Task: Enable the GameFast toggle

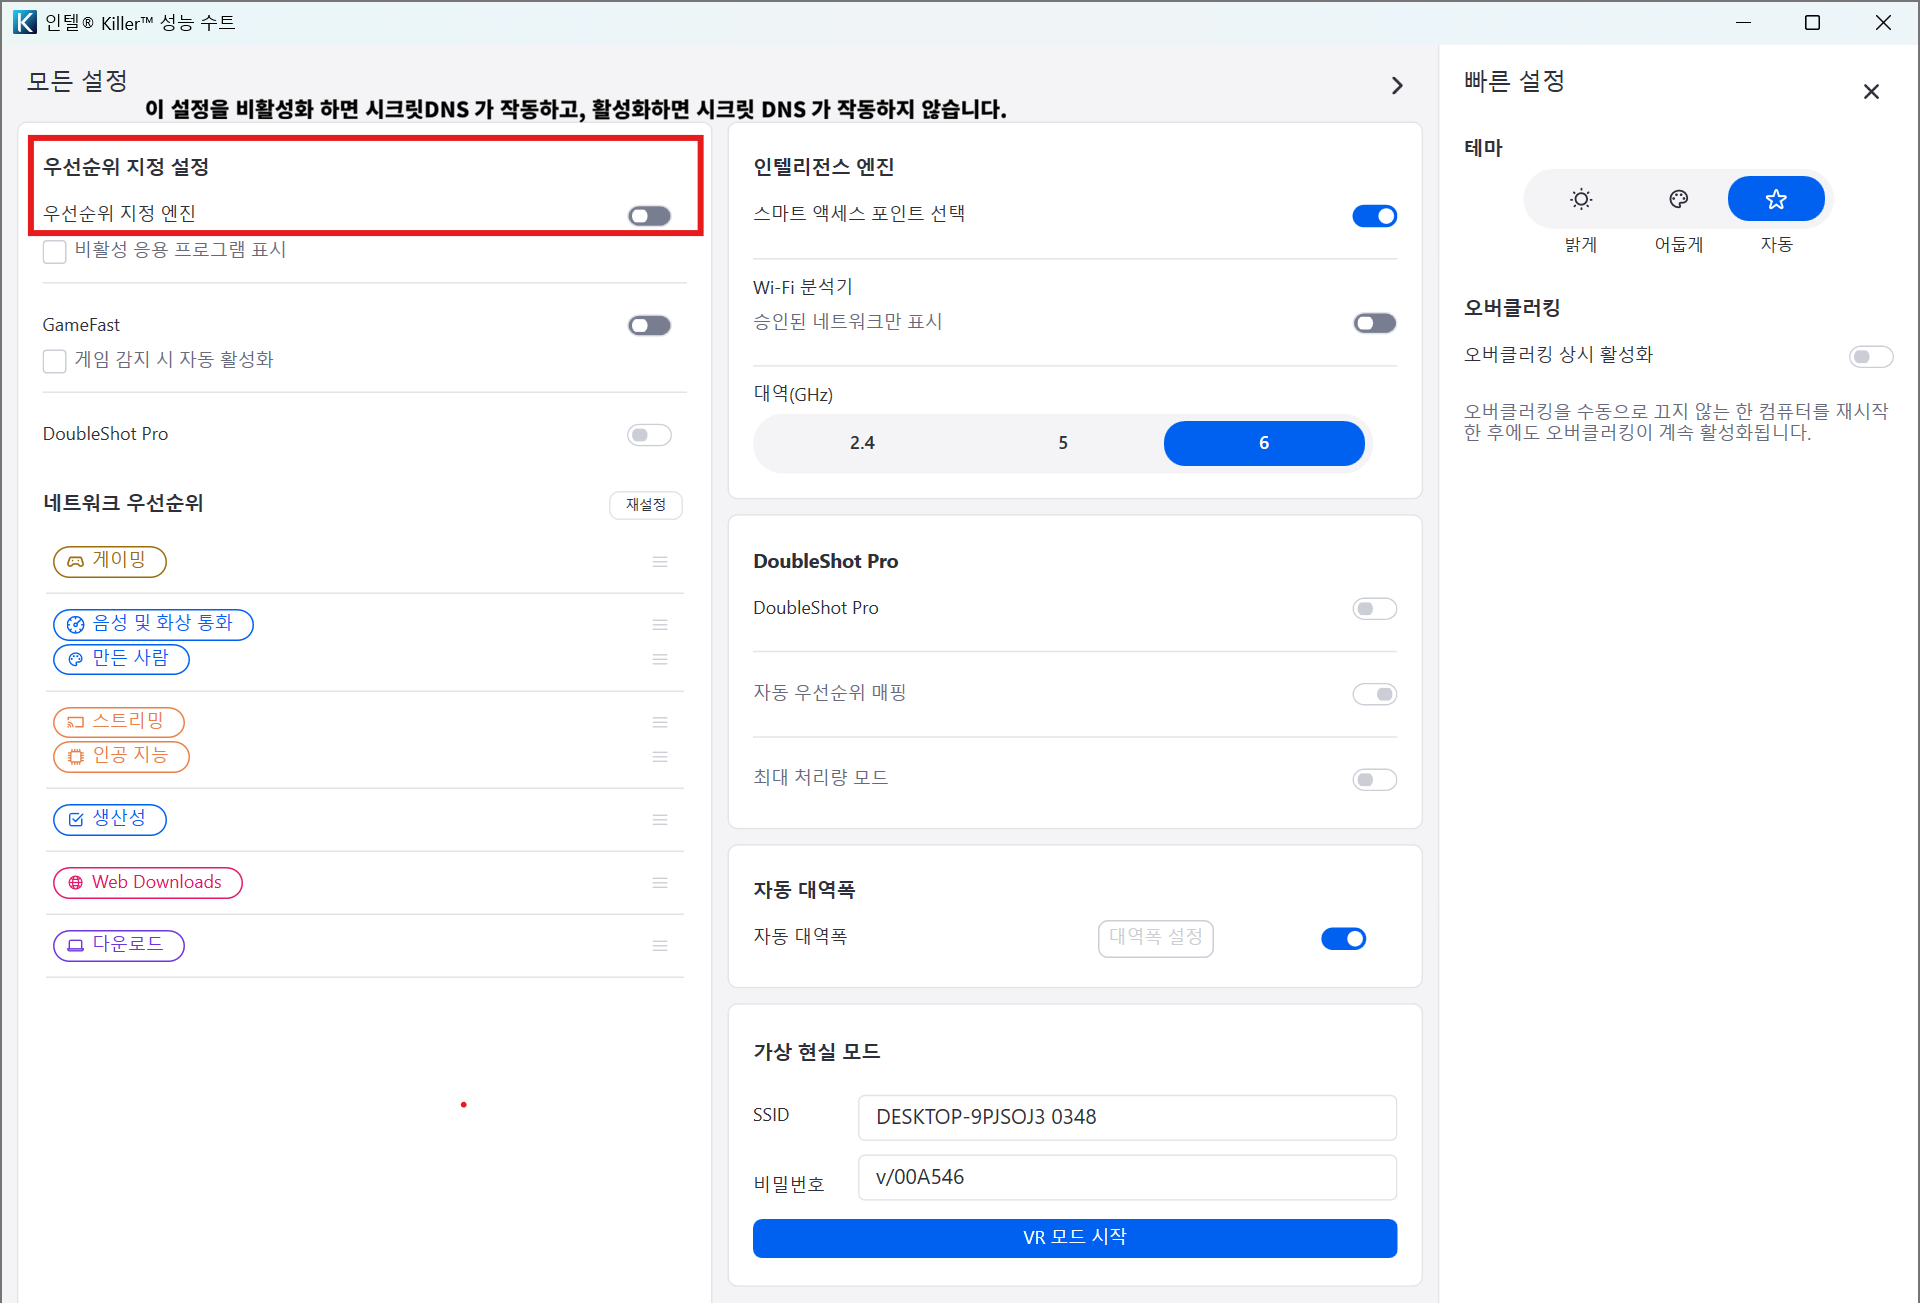Action: pyautogui.click(x=649, y=326)
